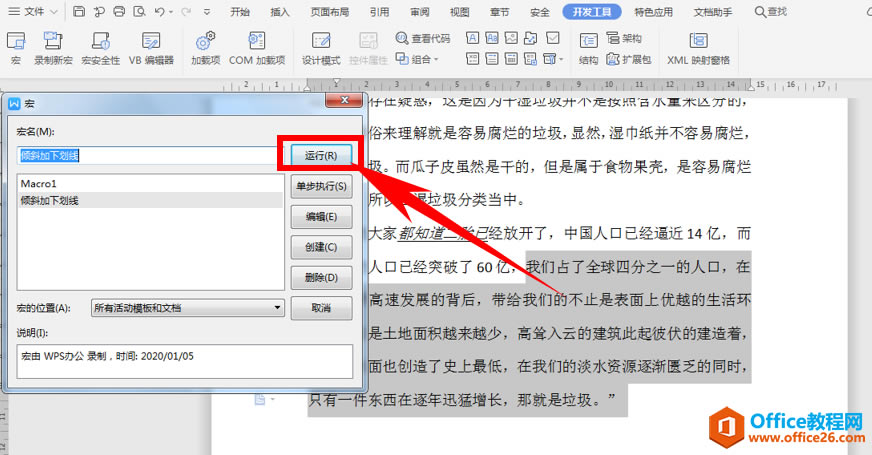Click the paragraph layout icon beside last line
The image size is (872, 455).
[x=260, y=399]
